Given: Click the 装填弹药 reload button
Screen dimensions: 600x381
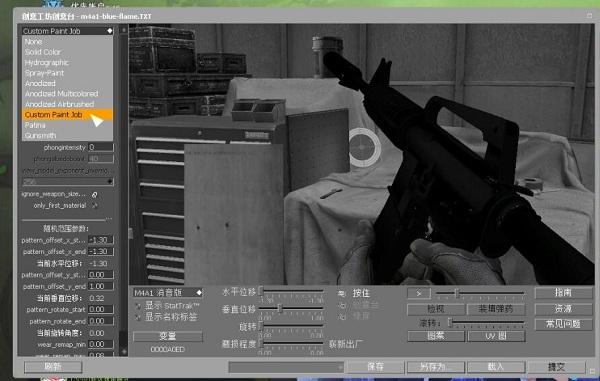Looking at the screenshot, I should tap(496, 309).
